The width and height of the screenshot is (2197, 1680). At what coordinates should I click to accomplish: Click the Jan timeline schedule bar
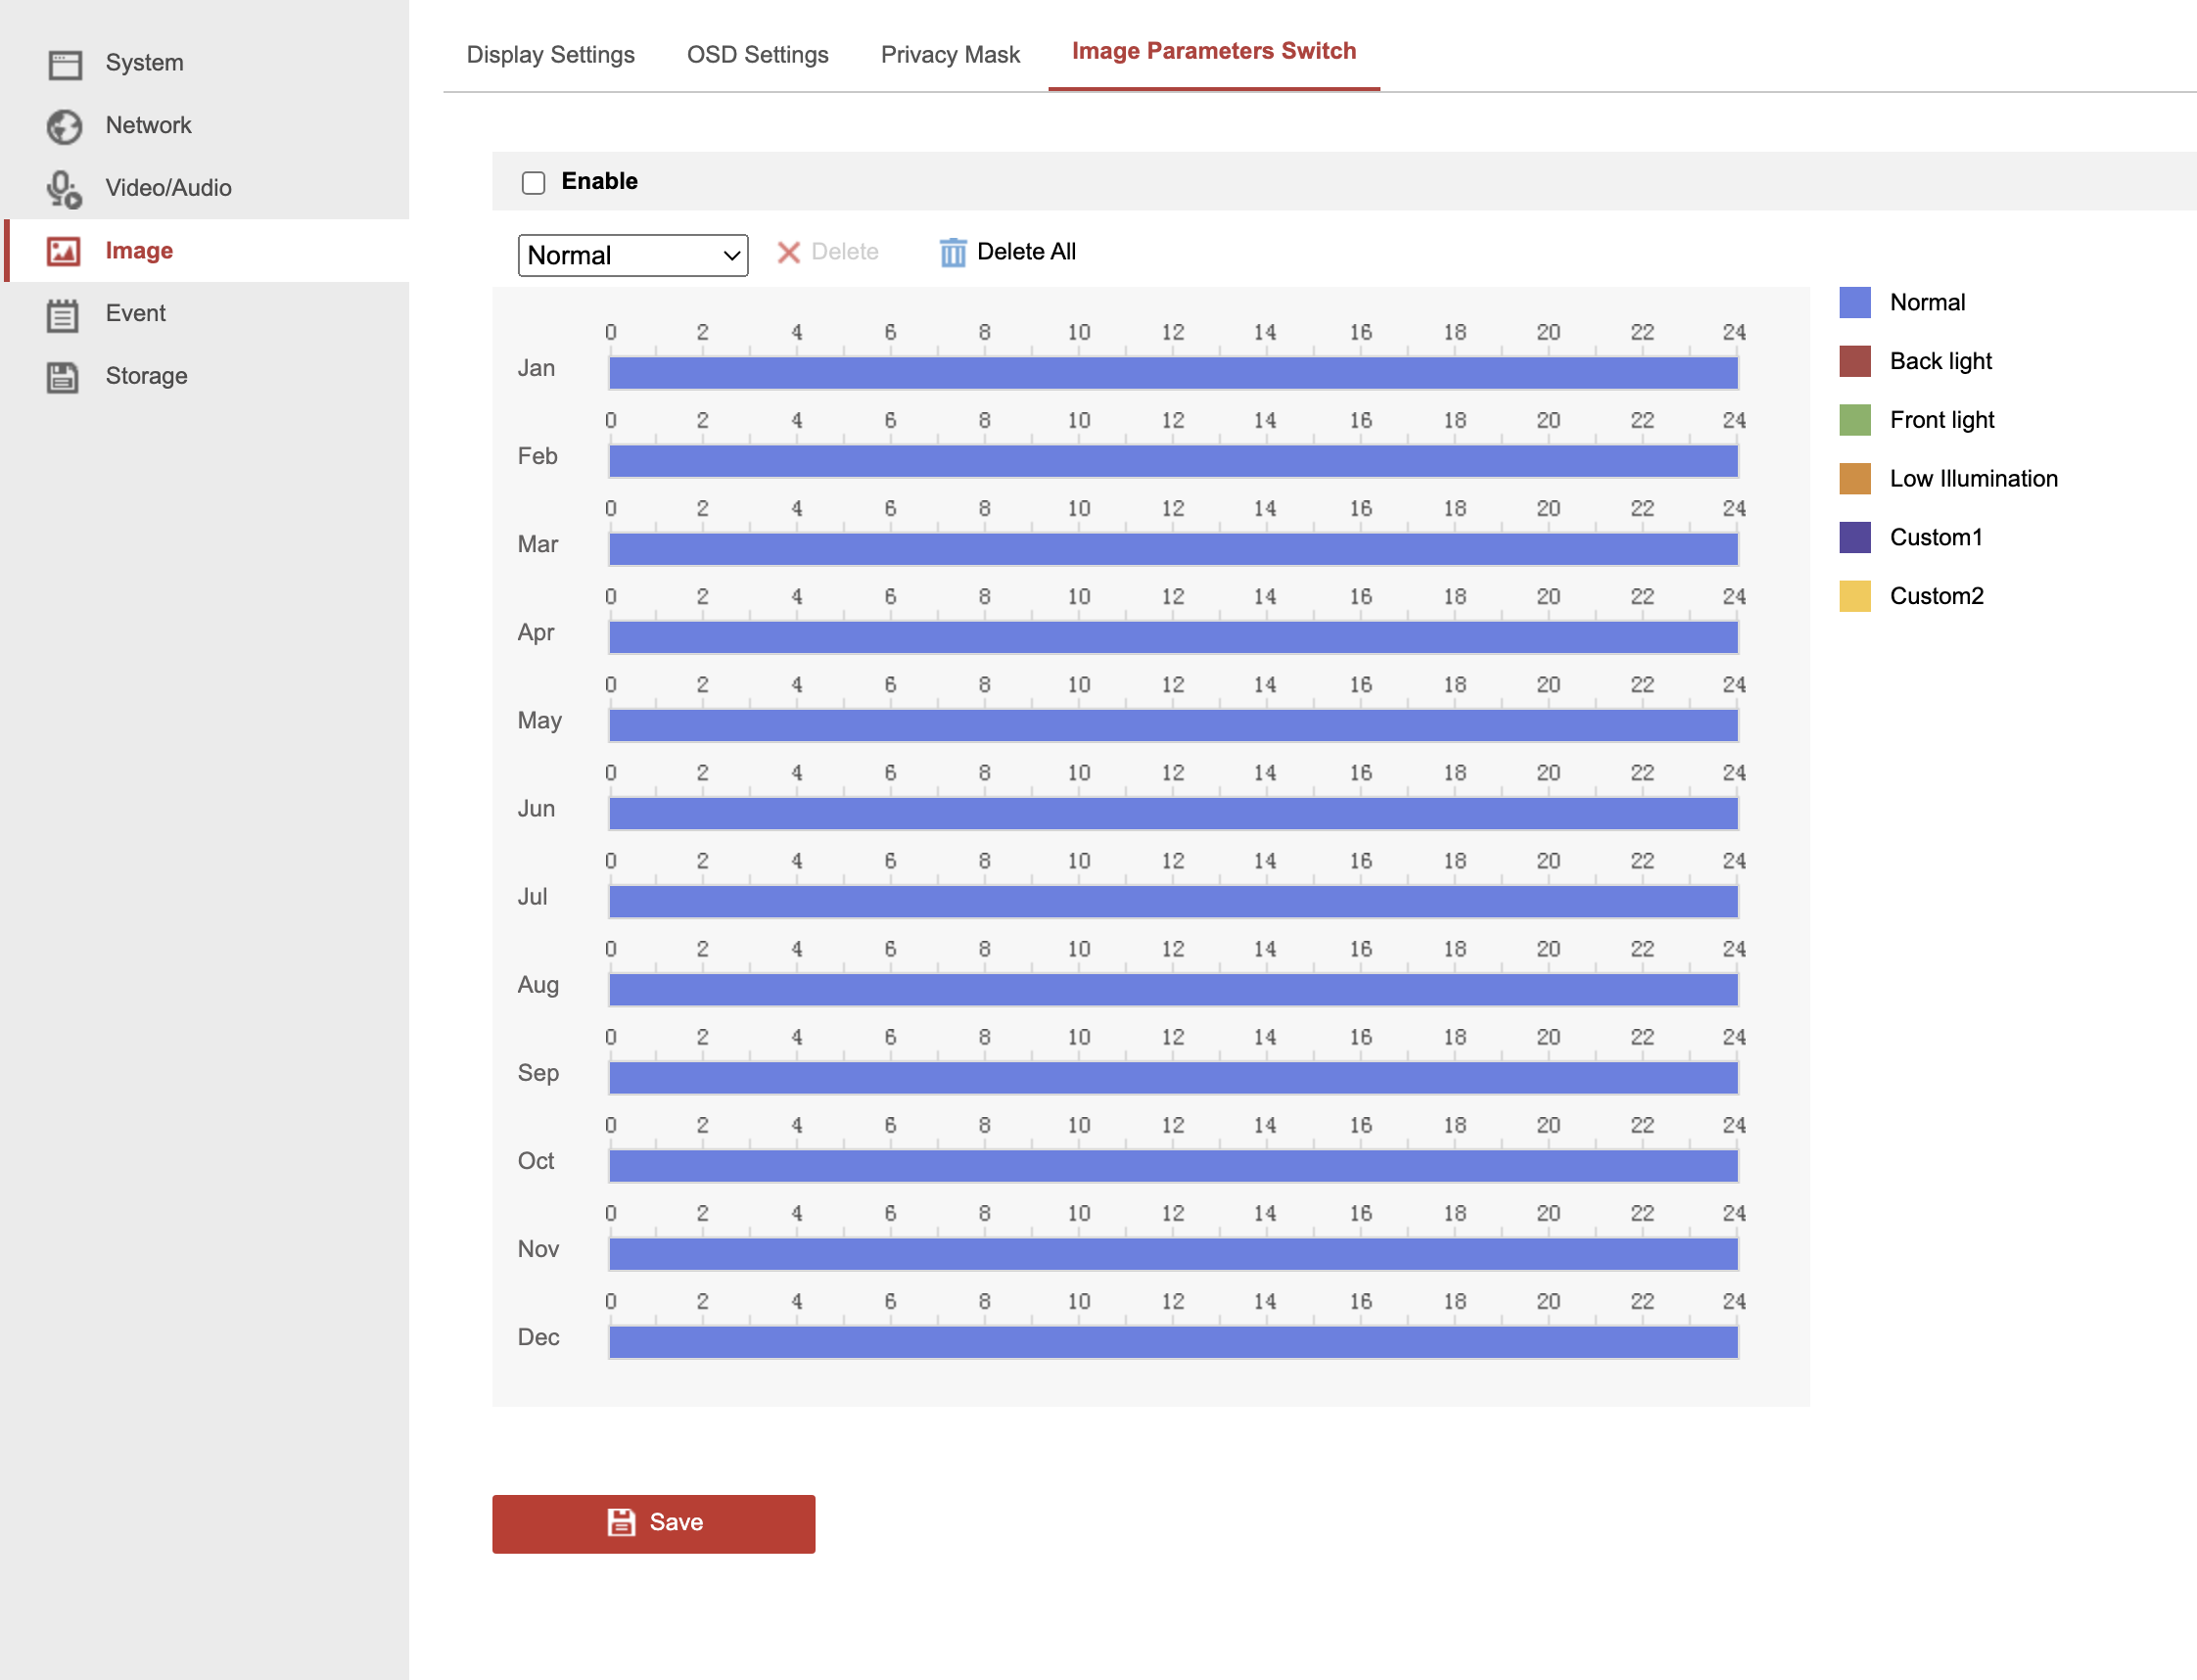coord(1172,374)
